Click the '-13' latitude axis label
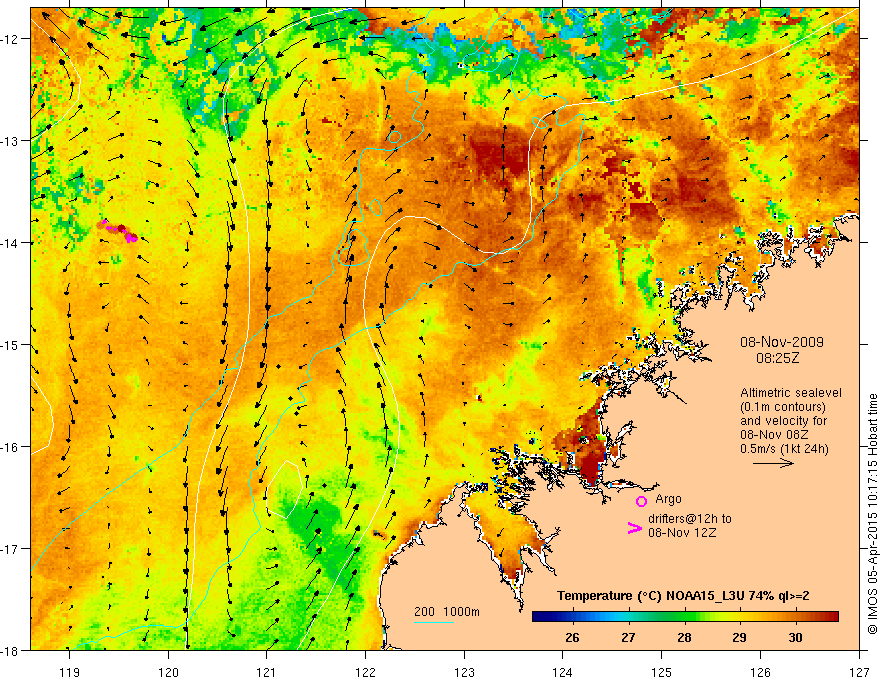 (x=10, y=141)
